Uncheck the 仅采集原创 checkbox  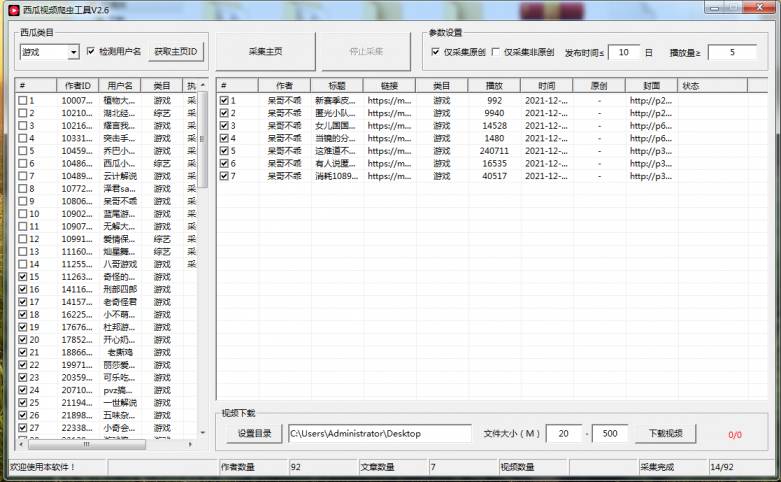435,52
